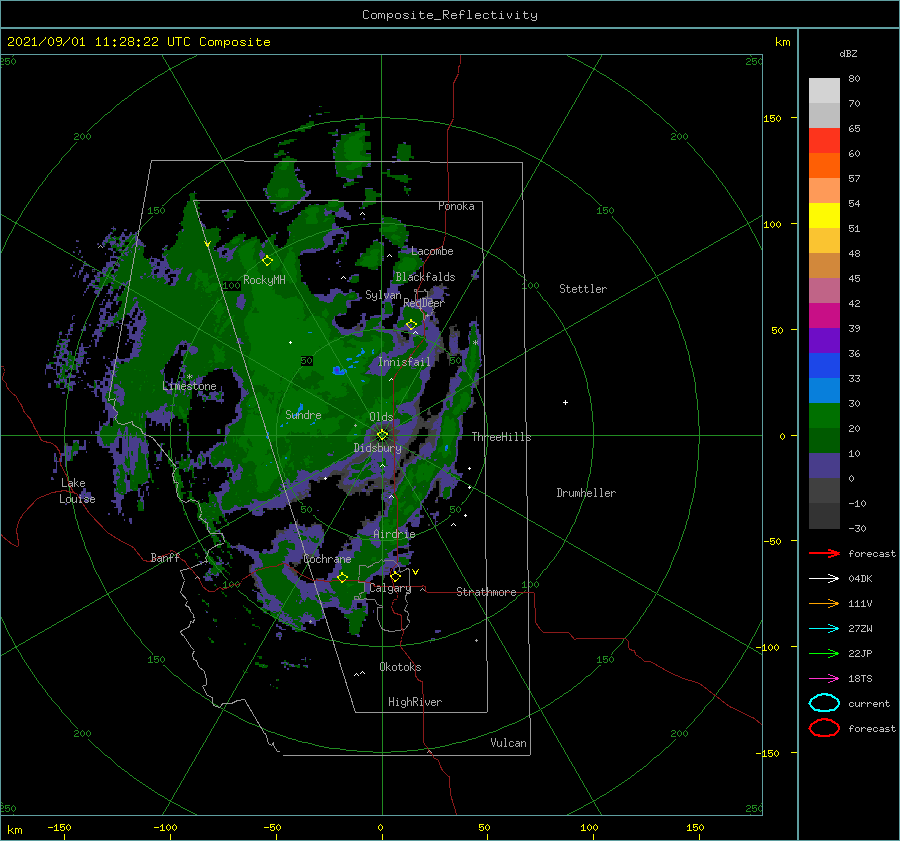Click the yellow diamond marker below Cochrane
Image resolution: width=900 pixels, height=841 pixels.
click(342, 577)
